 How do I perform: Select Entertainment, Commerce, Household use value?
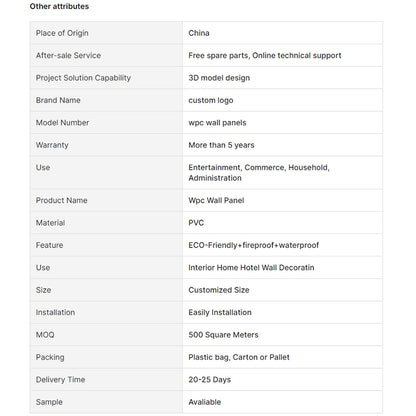tap(259, 173)
